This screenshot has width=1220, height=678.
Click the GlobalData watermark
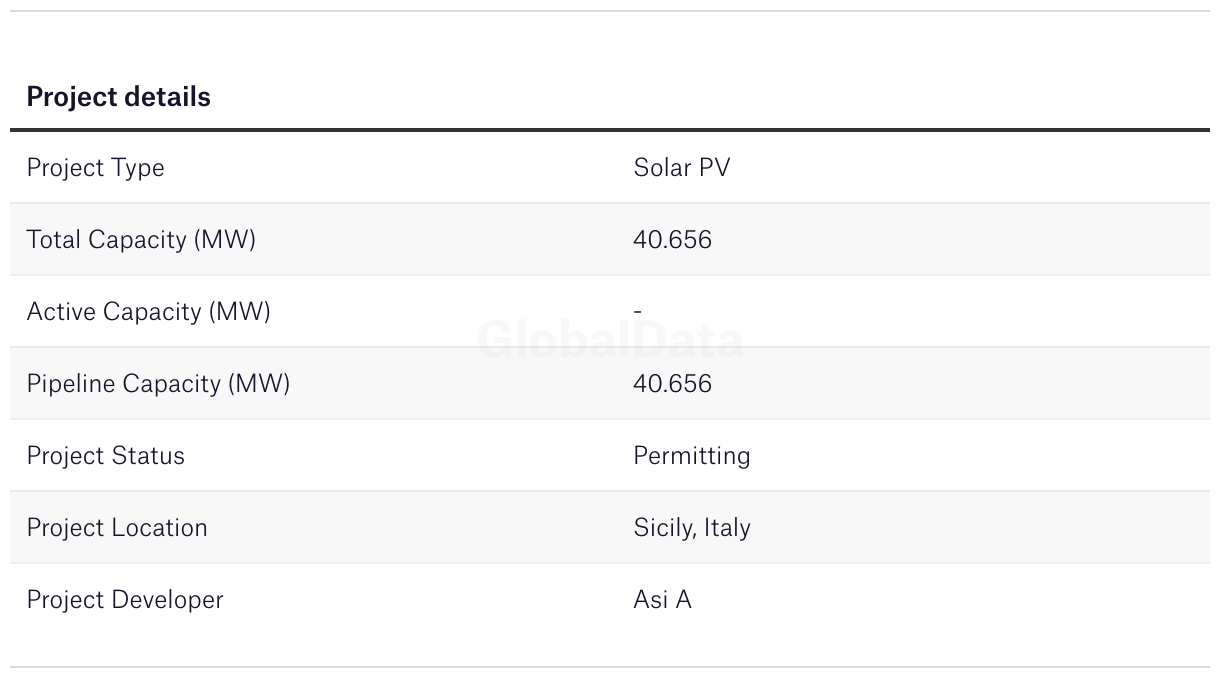tap(610, 341)
